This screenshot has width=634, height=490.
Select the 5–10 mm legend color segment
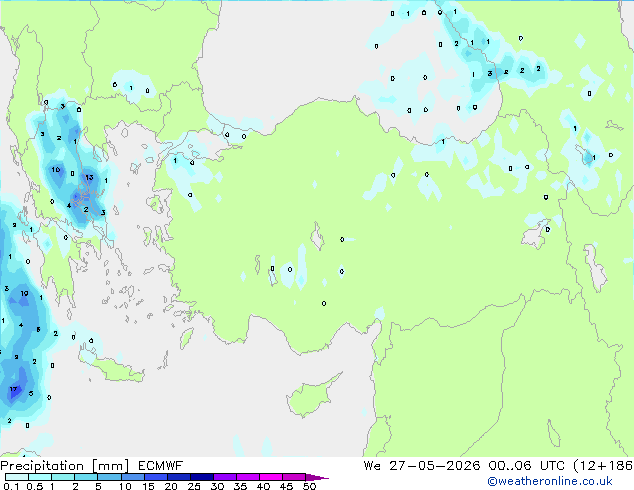pos(109,477)
